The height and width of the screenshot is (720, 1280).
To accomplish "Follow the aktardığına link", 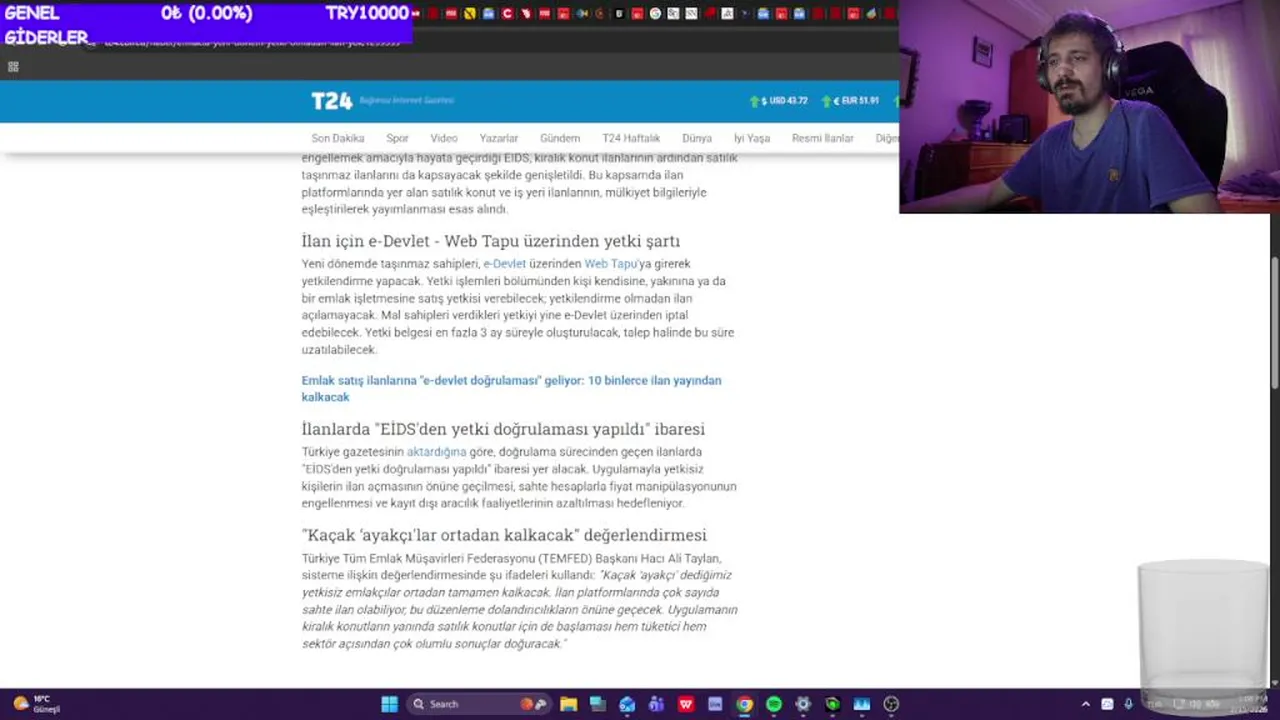I will [436, 452].
